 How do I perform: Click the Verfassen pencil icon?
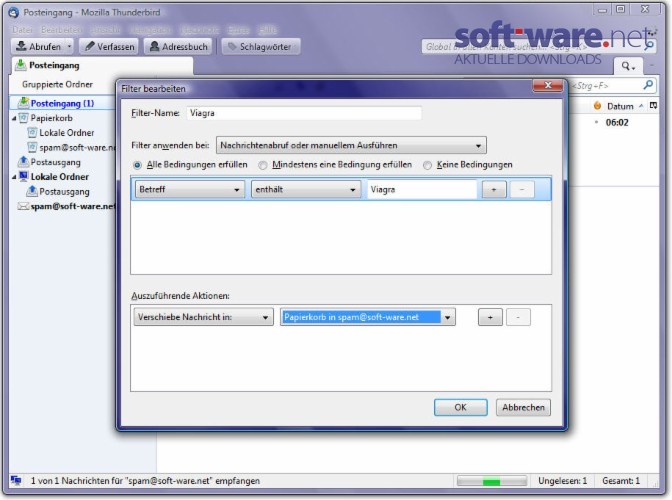point(89,46)
